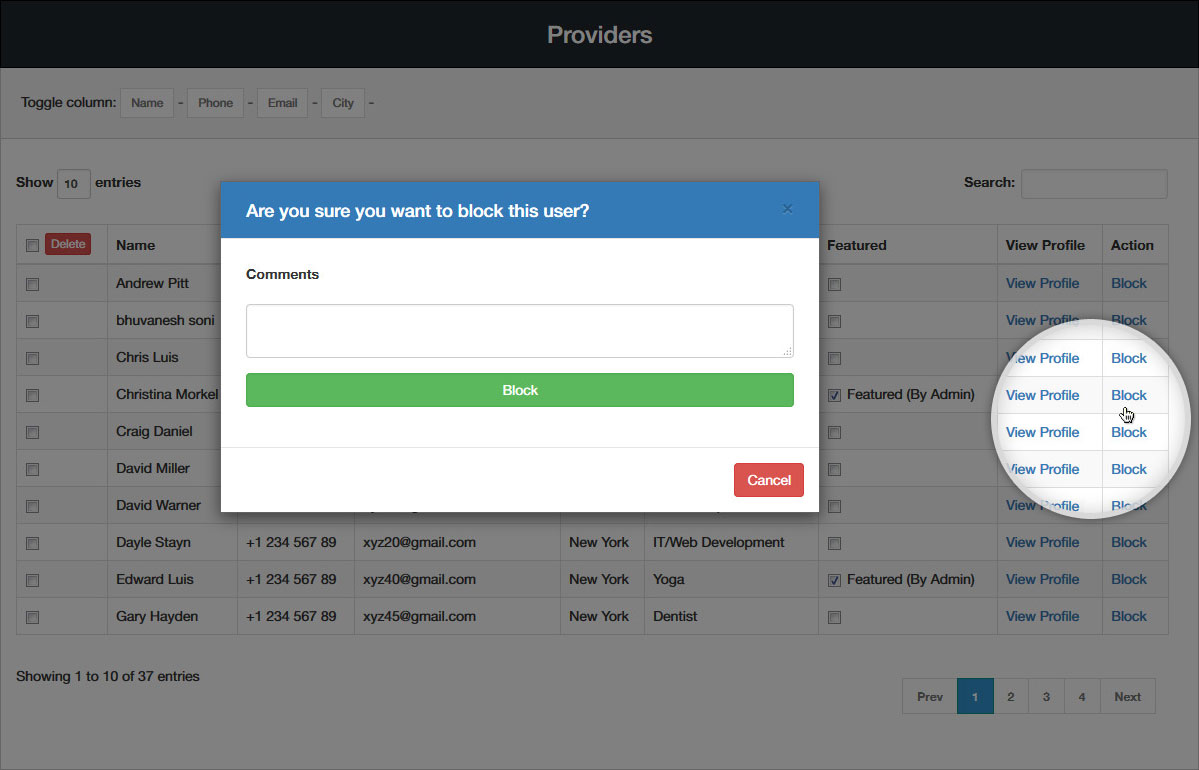Check Featured checkbox for Dayle Stayn
Viewport: 1199px width, 770px height.
[834, 543]
